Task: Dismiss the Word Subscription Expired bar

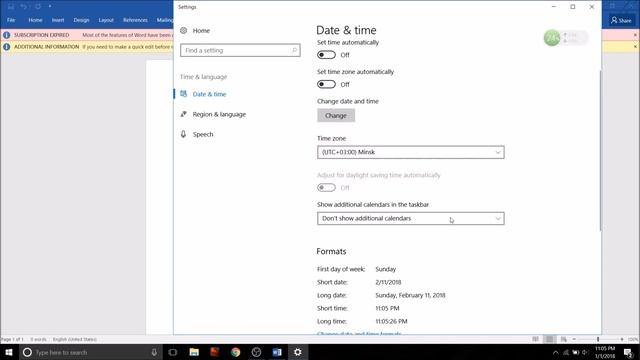Action: (635, 35)
